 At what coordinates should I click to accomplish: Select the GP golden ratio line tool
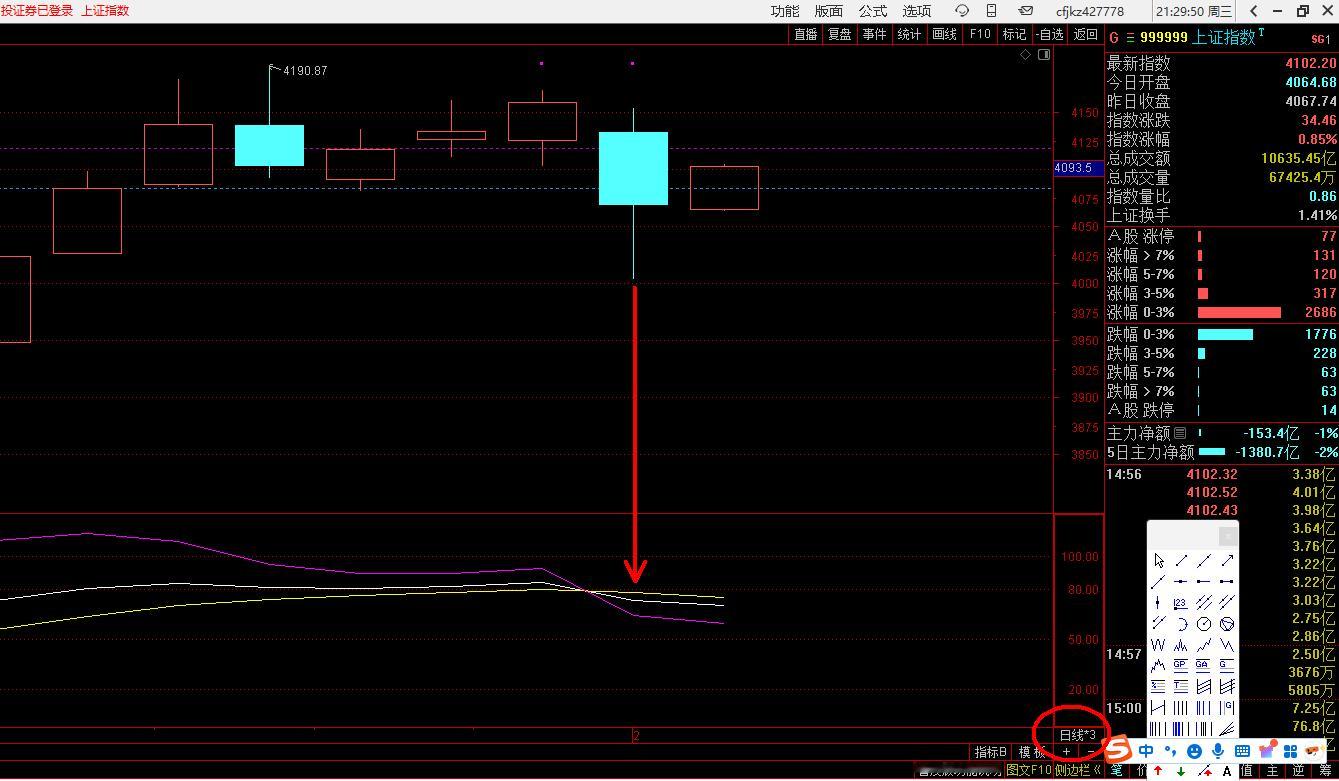[1181, 665]
